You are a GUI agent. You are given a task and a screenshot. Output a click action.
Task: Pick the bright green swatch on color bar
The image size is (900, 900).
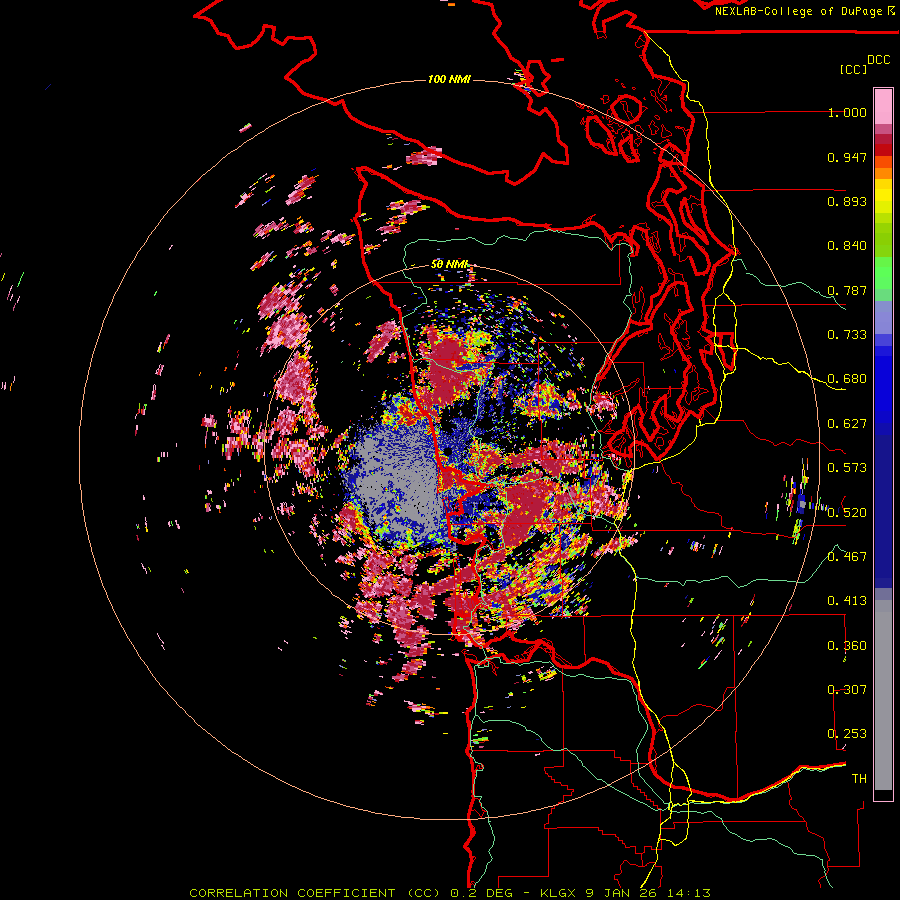click(x=883, y=273)
